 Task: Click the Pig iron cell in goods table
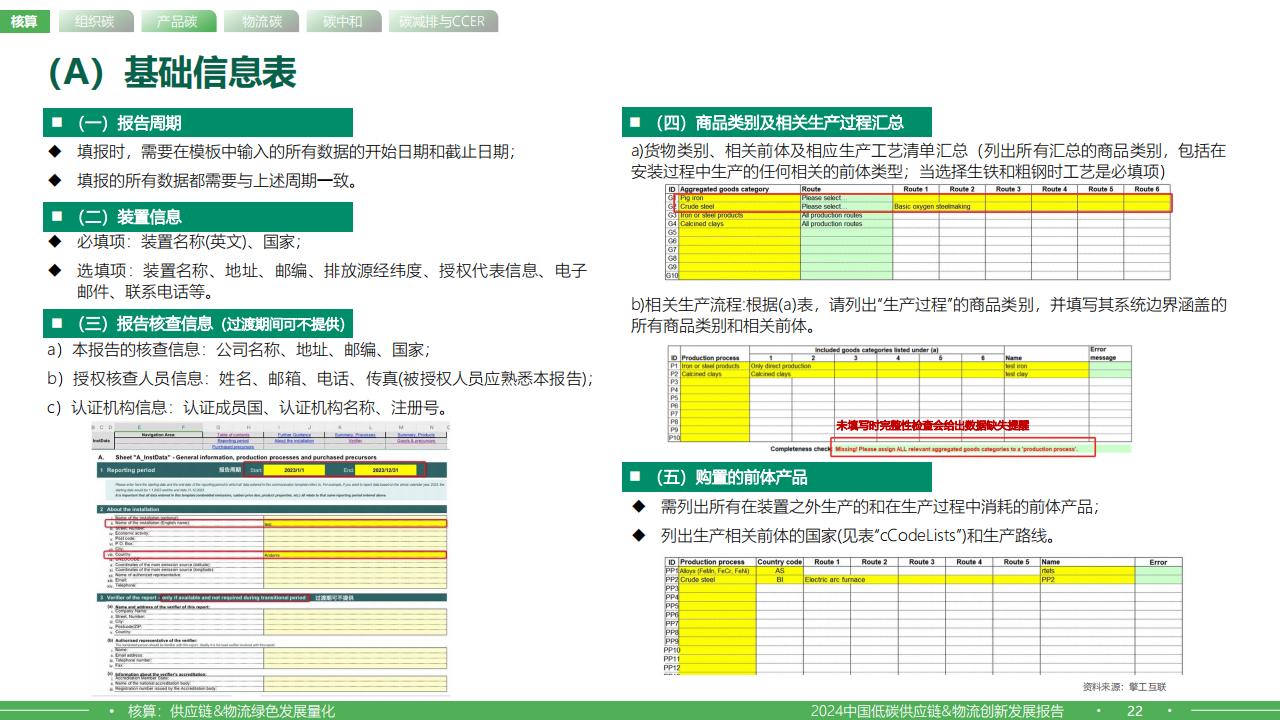(739, 198)
